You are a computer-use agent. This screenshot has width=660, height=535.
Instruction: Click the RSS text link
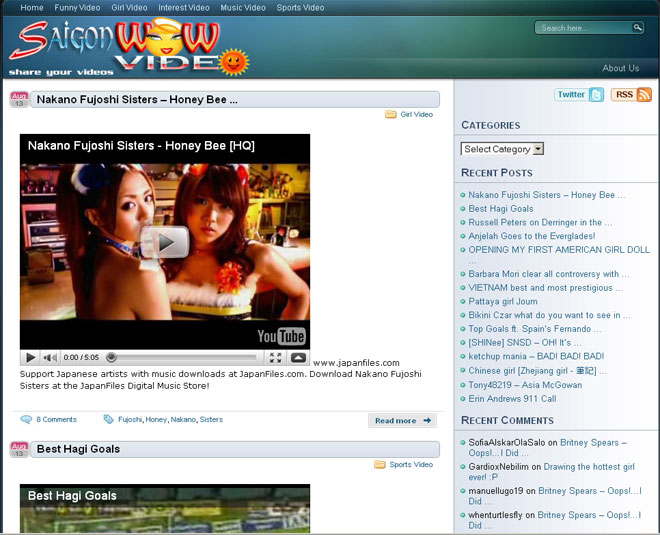point(624,94)
